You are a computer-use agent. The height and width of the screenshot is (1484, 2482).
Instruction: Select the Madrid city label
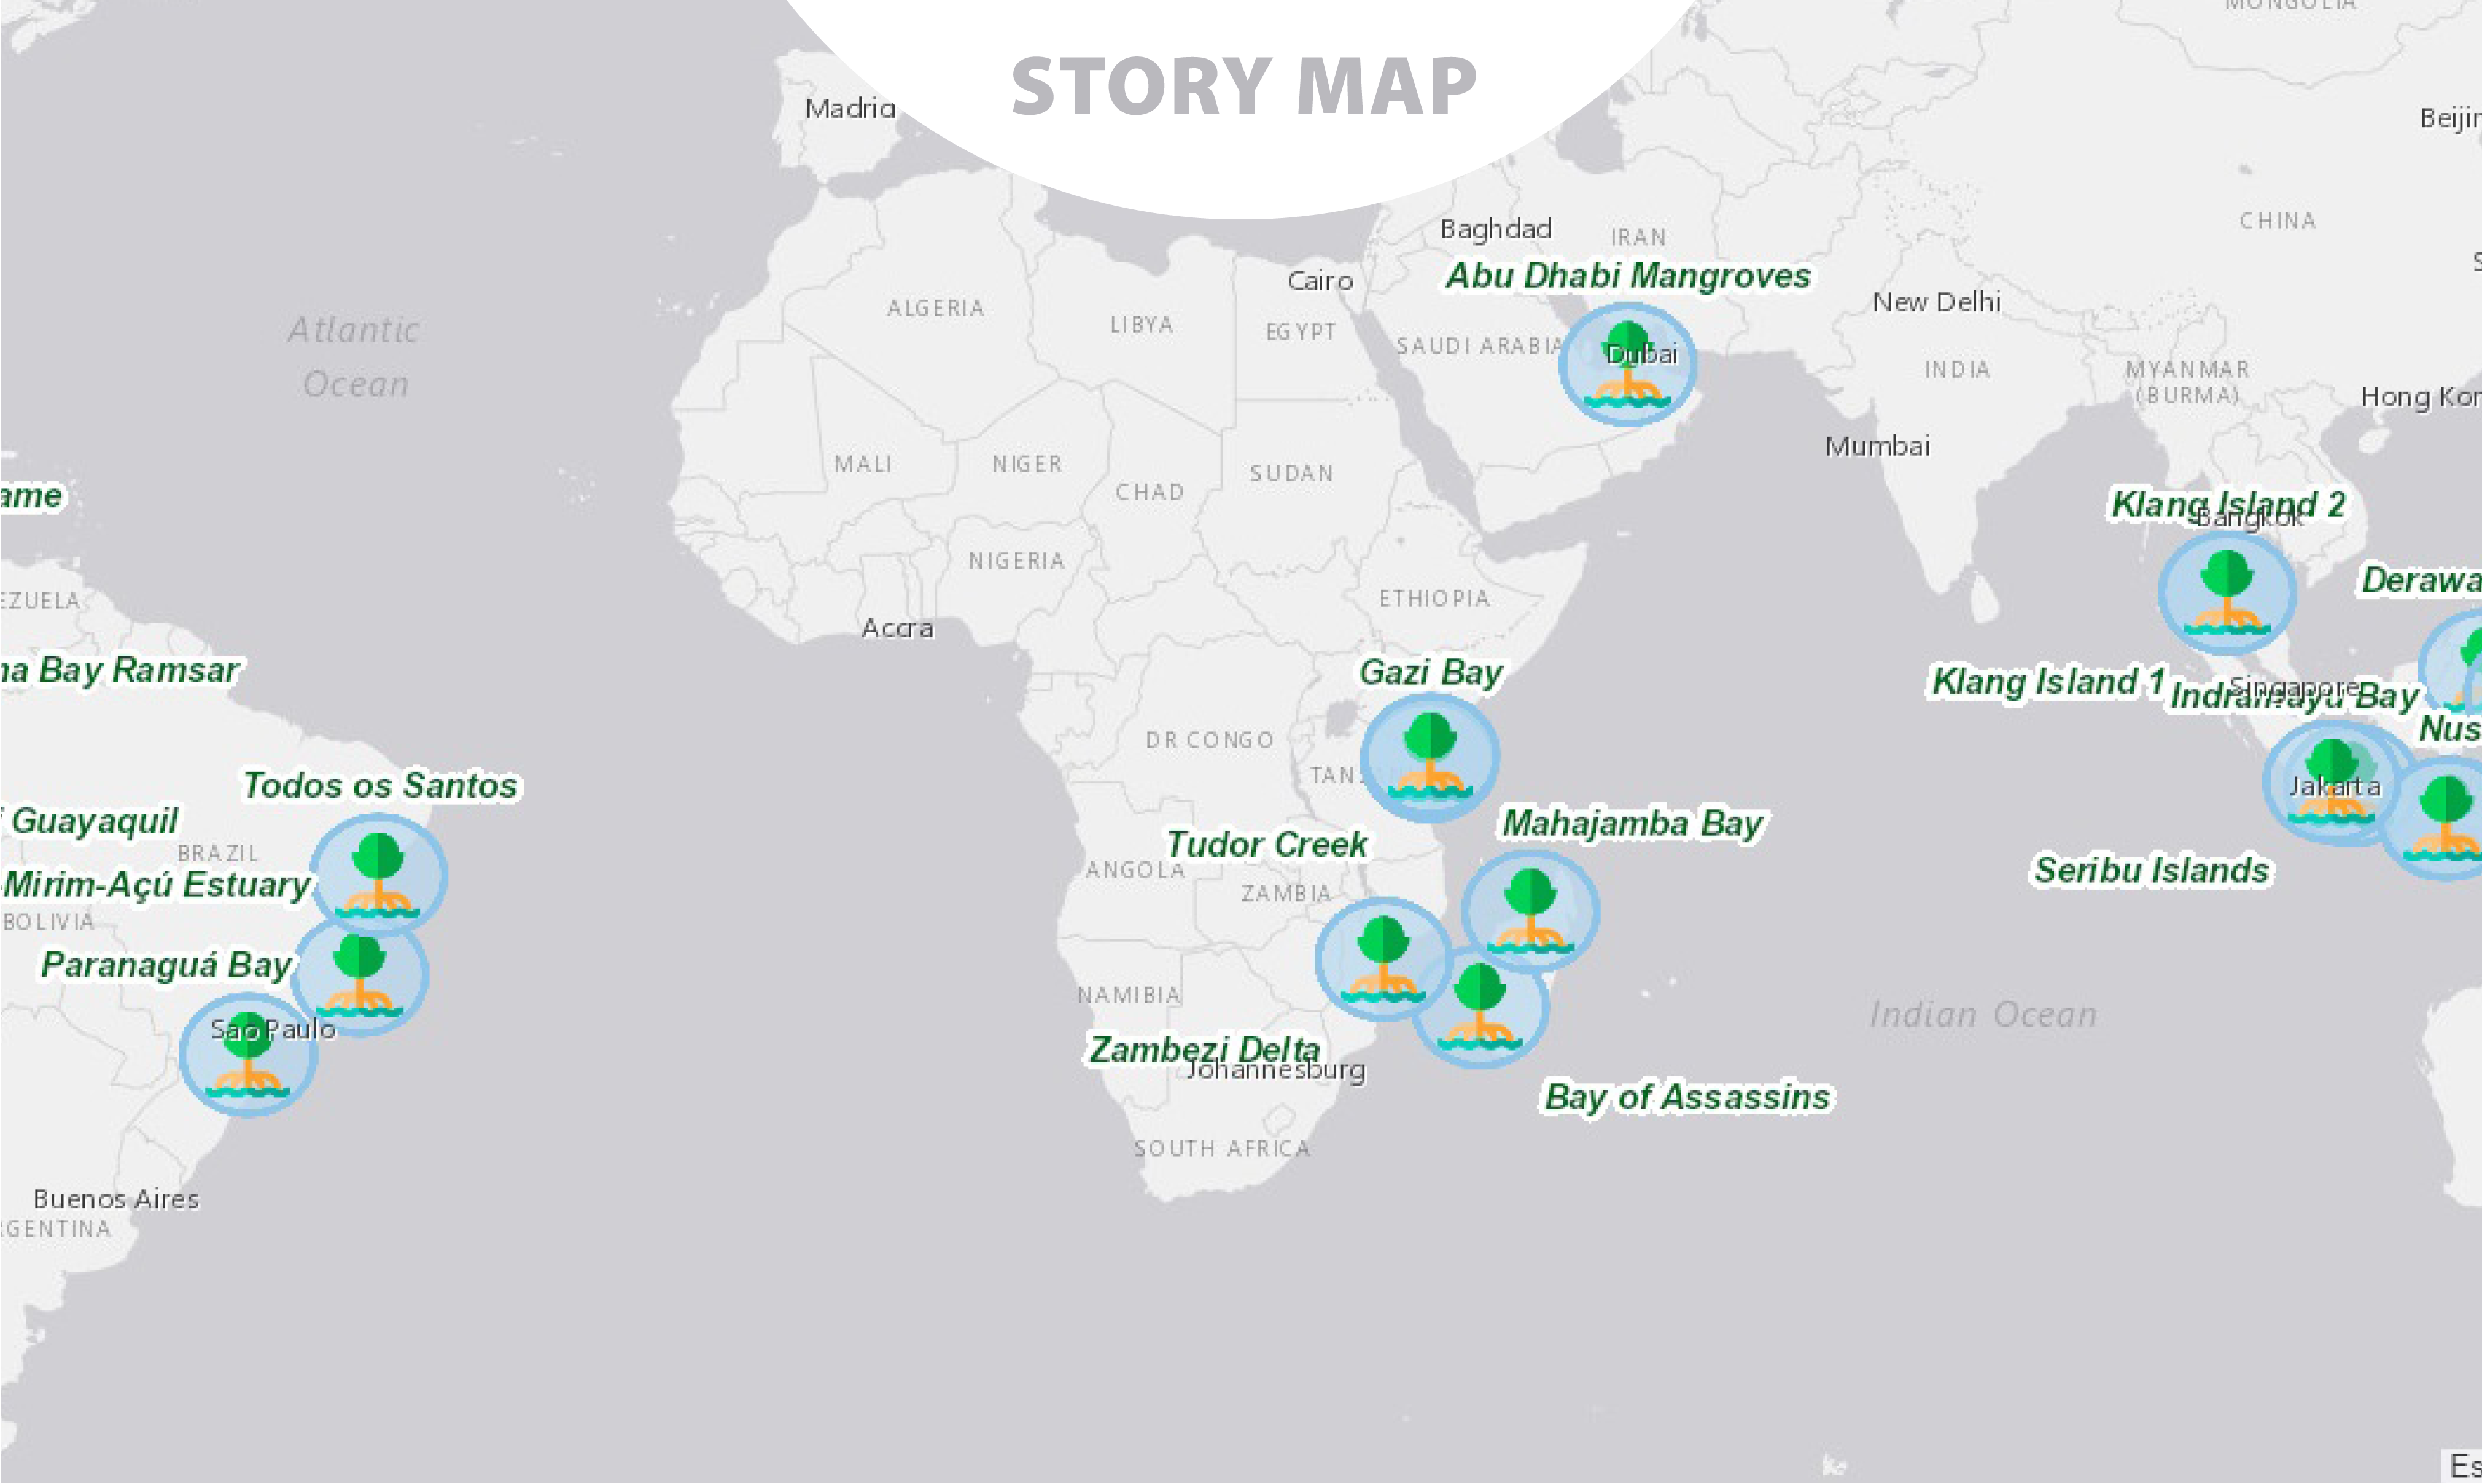click(850, 108)
